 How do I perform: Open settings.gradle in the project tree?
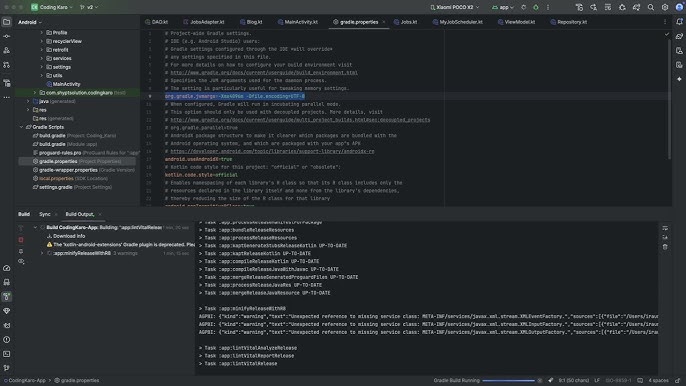[56, 187]
